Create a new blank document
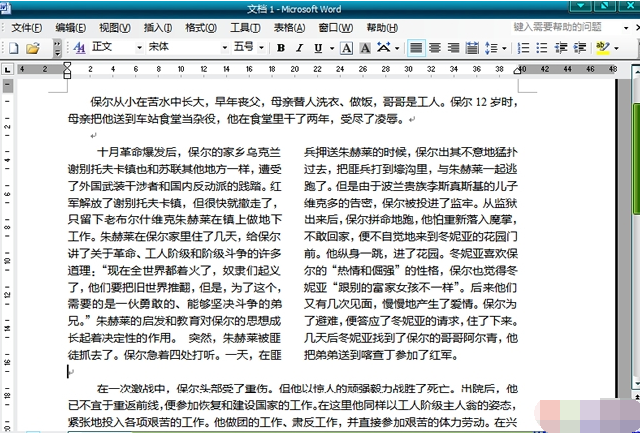Image resolution: width=640 pixels, height=433 pixels. (x=14, y=47)
